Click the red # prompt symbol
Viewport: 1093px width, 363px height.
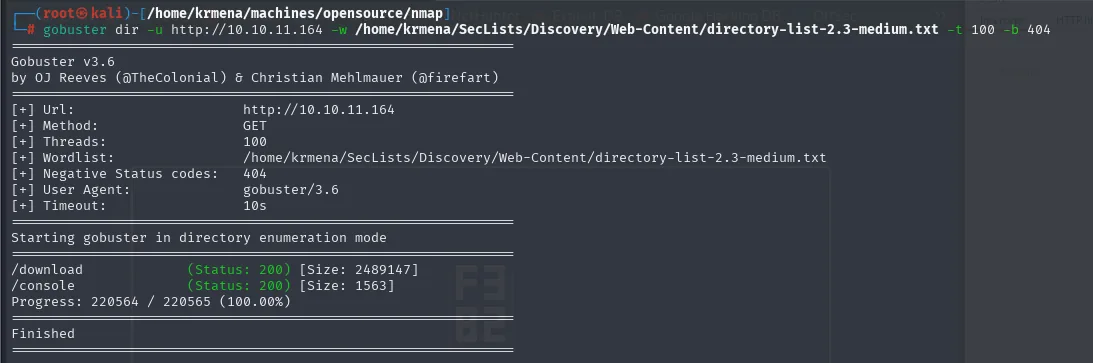click(x=31, y=29)
